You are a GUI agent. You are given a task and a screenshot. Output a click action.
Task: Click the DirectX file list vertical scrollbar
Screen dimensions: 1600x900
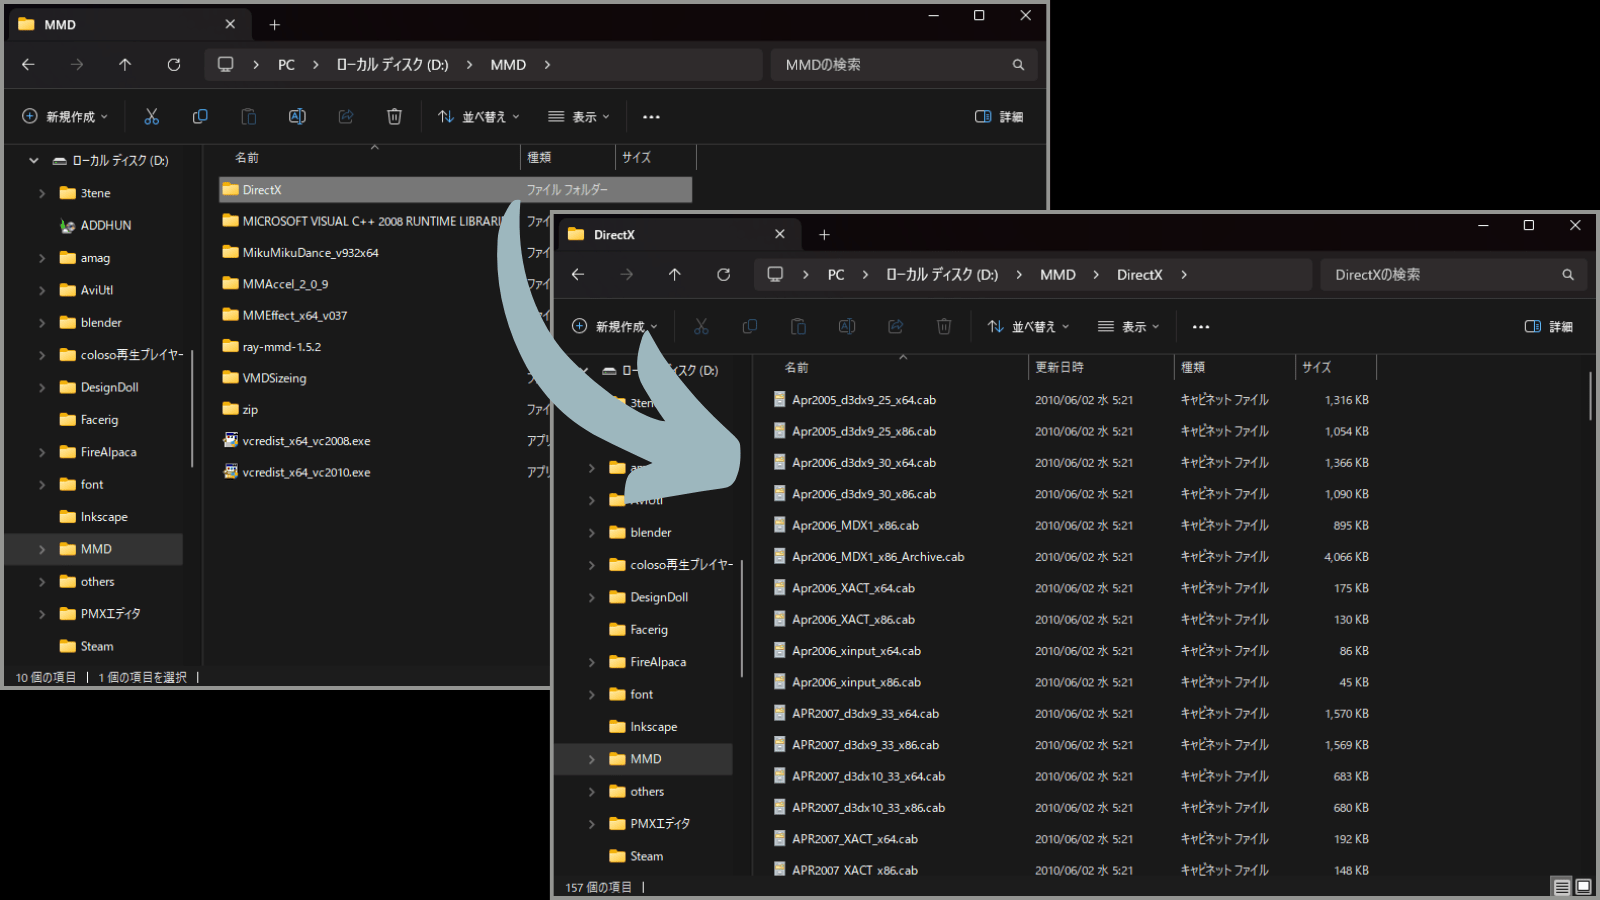coord(1589,396)
